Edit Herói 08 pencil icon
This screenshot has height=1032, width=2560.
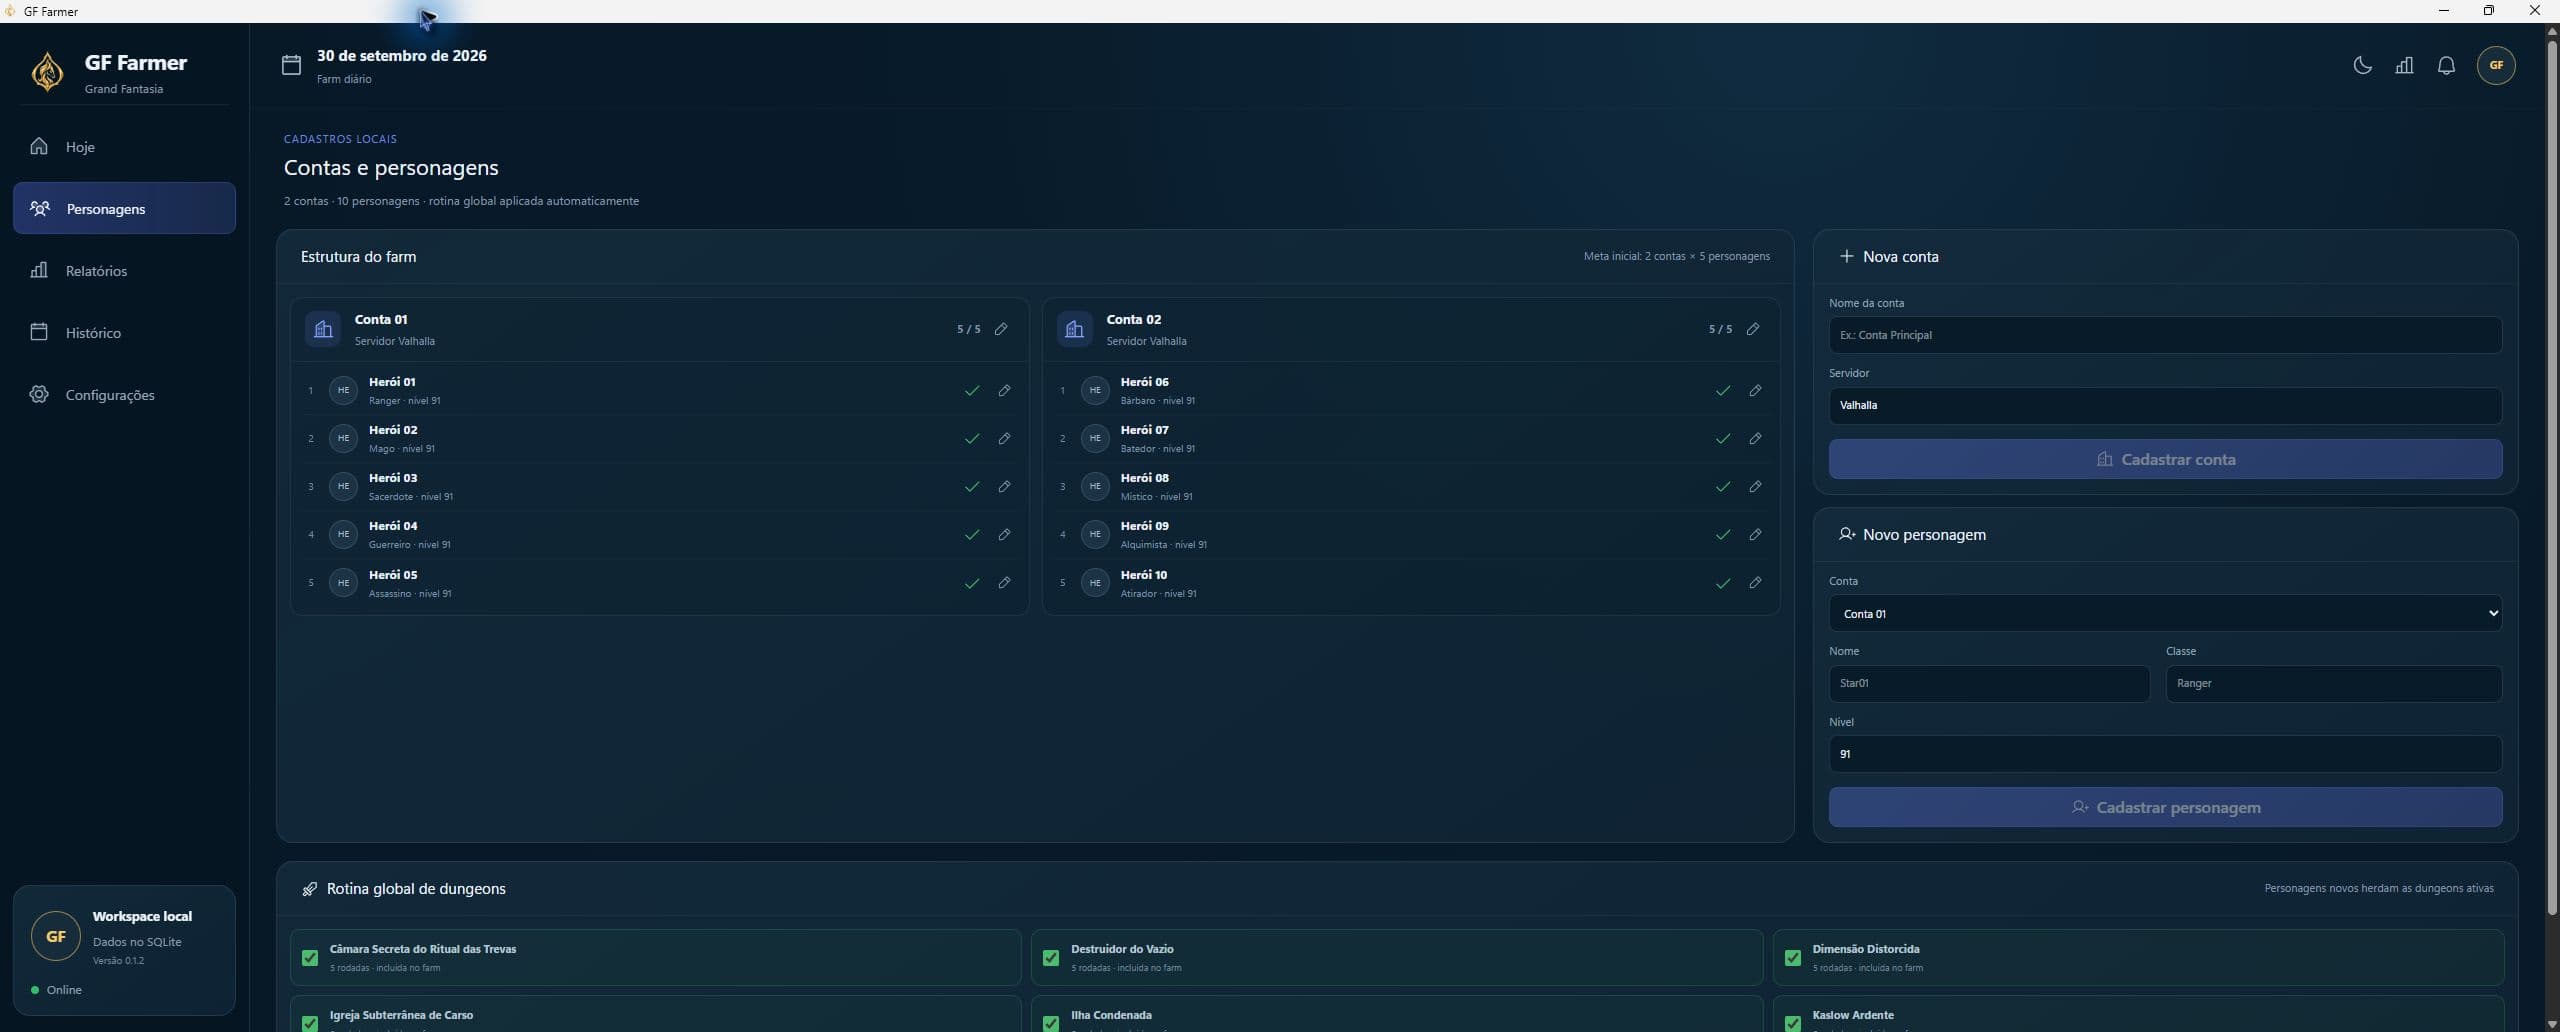click(1755, 487)
